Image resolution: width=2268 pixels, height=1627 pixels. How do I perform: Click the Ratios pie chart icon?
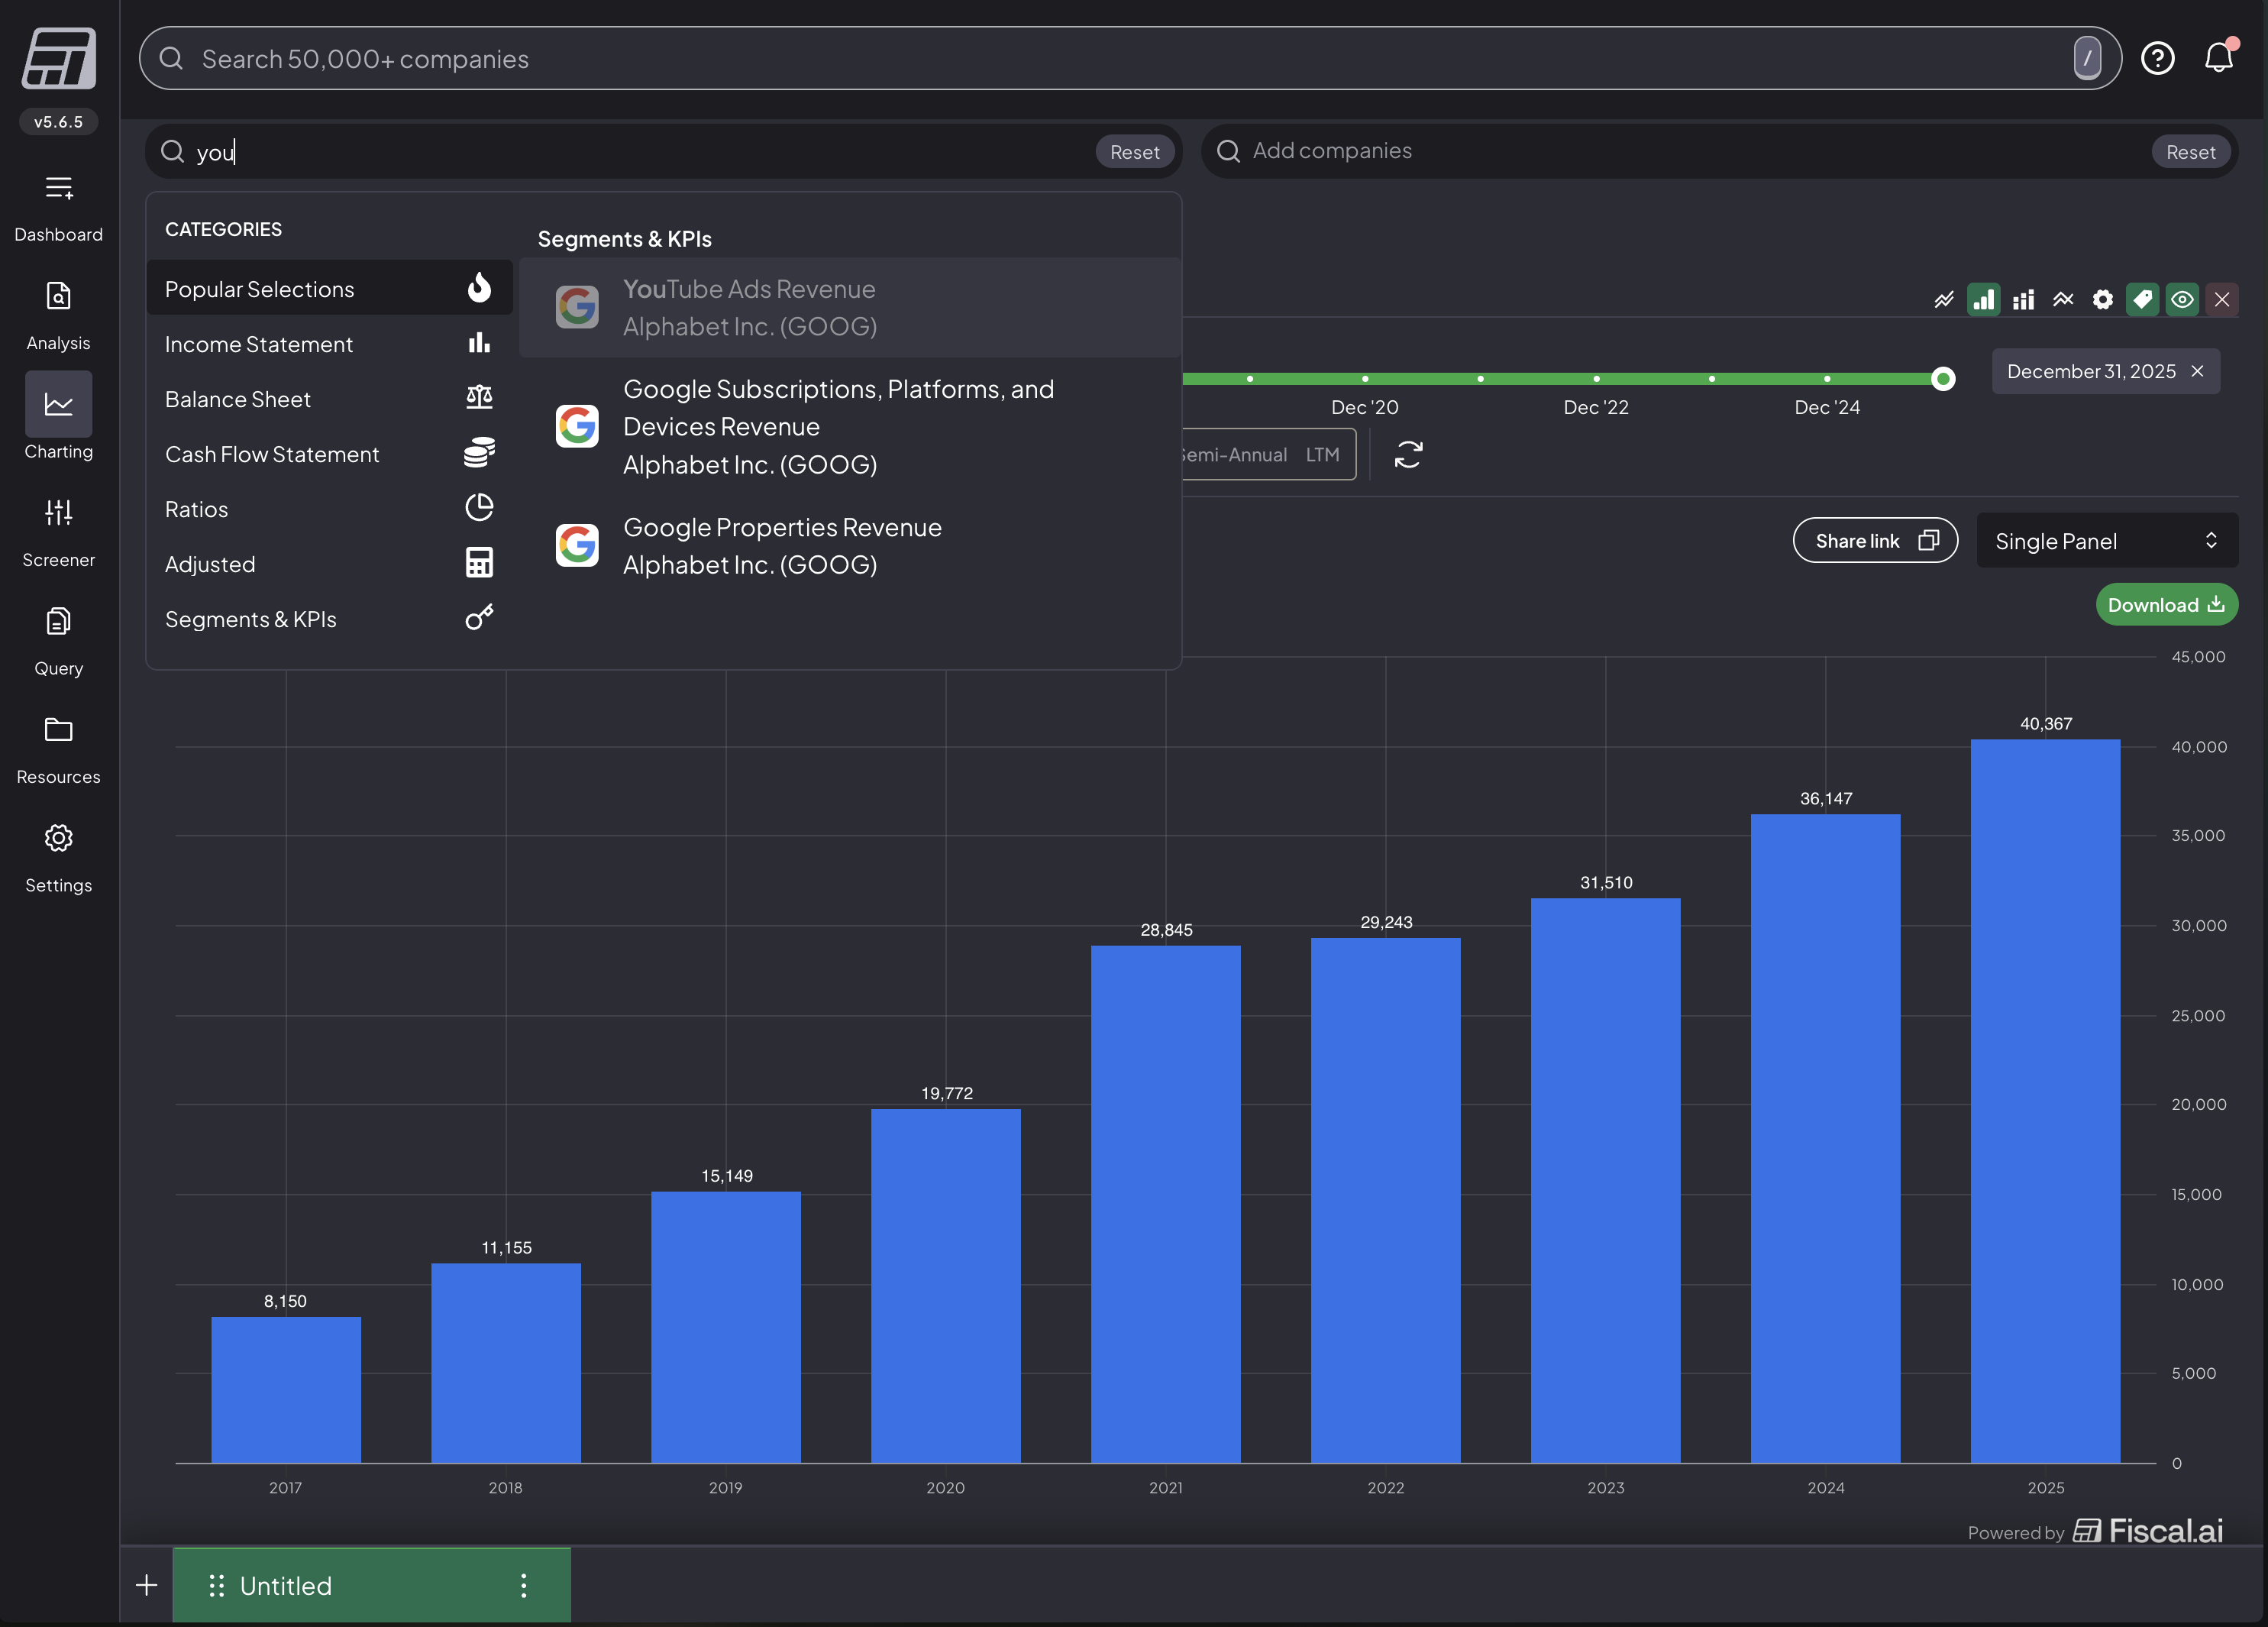479,508
